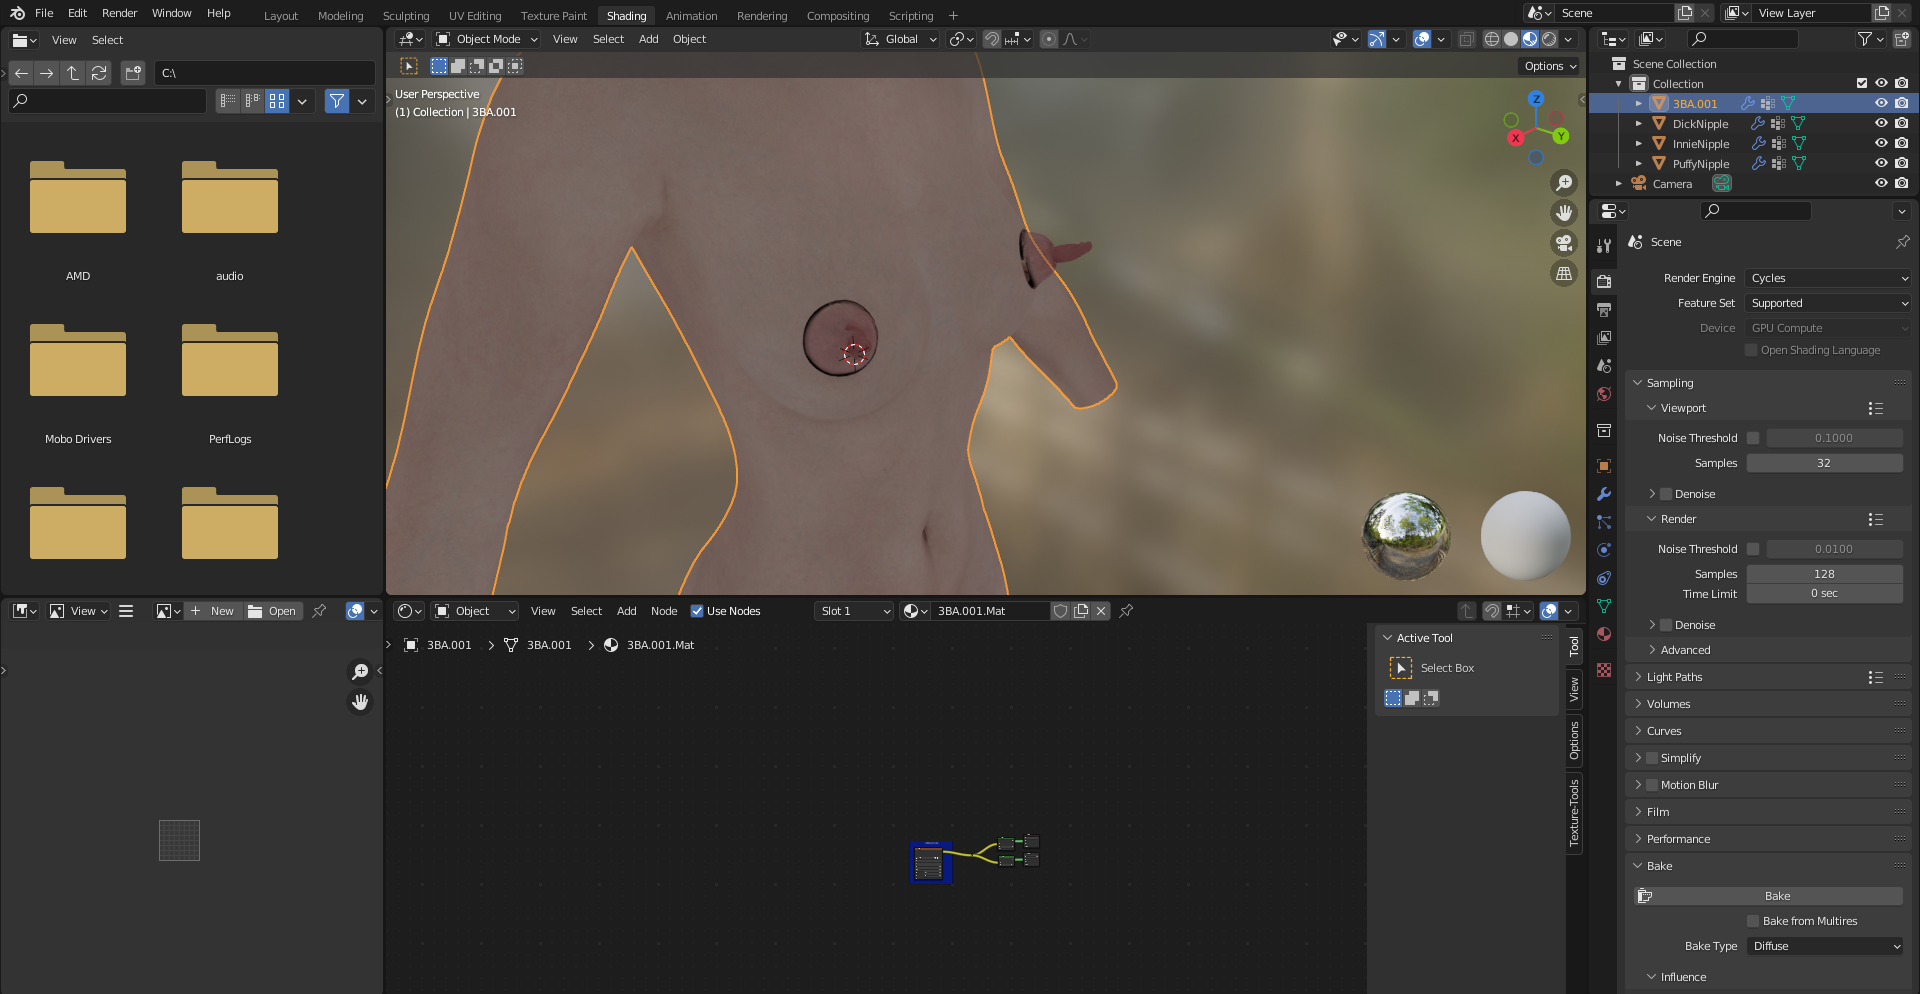Enable the Motion Blur checkbox

(1652, 785)
